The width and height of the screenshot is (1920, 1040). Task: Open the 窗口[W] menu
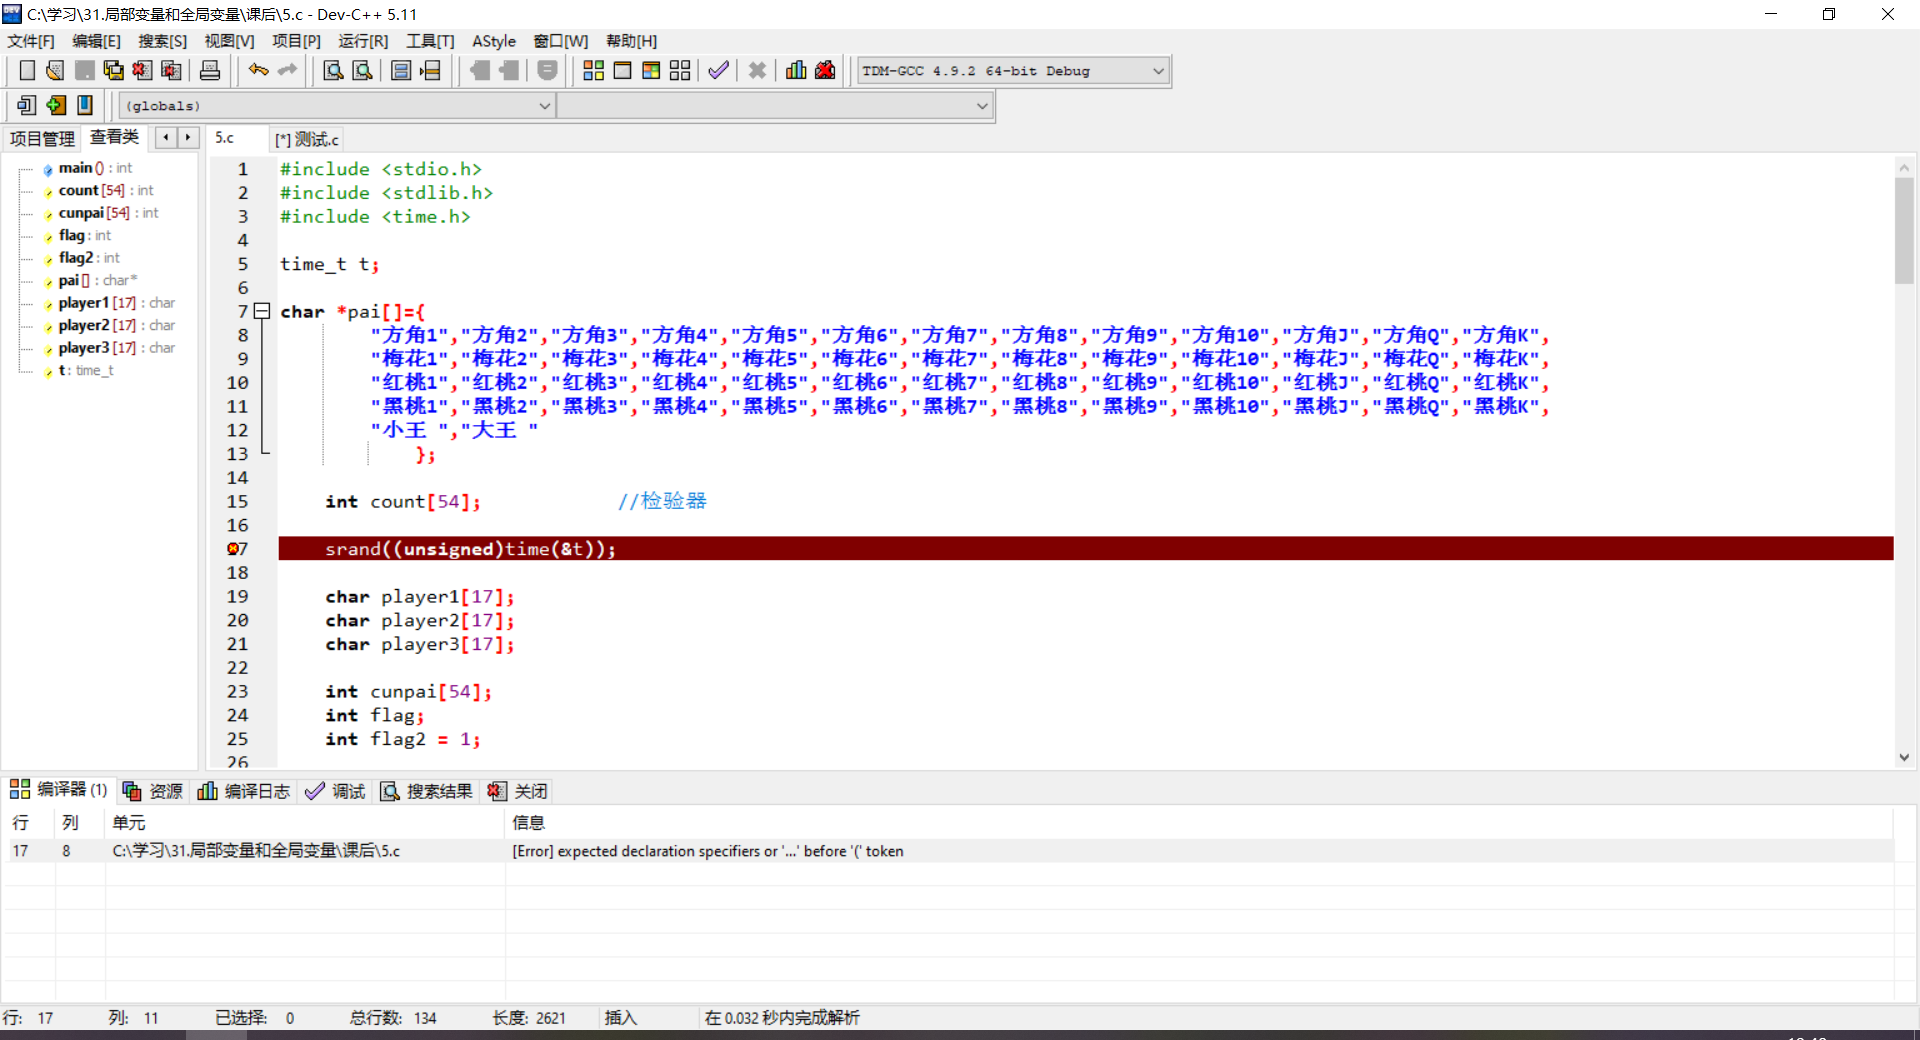point(561,41)
